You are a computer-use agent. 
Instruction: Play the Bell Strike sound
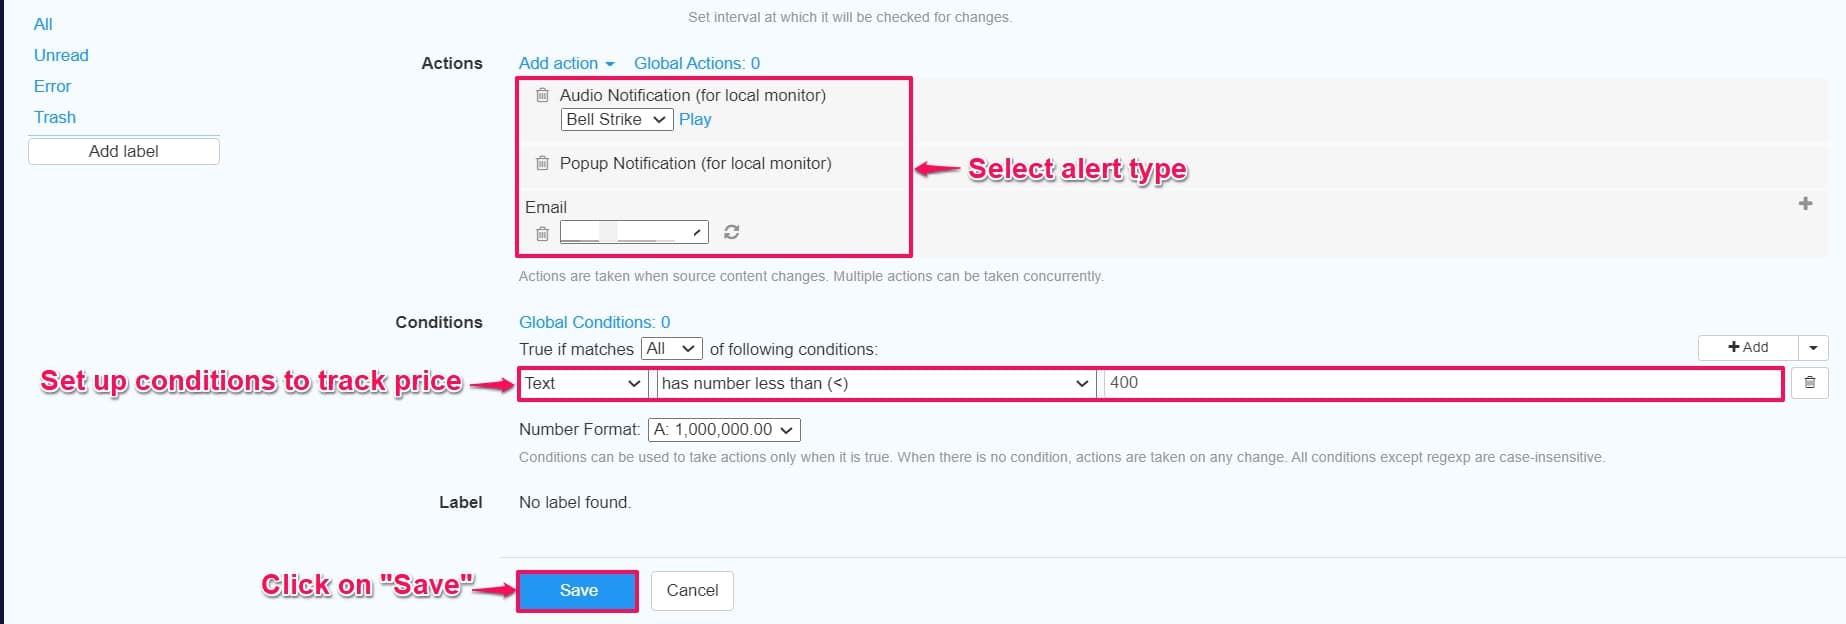pyautogui.click(x=695, y=119)
